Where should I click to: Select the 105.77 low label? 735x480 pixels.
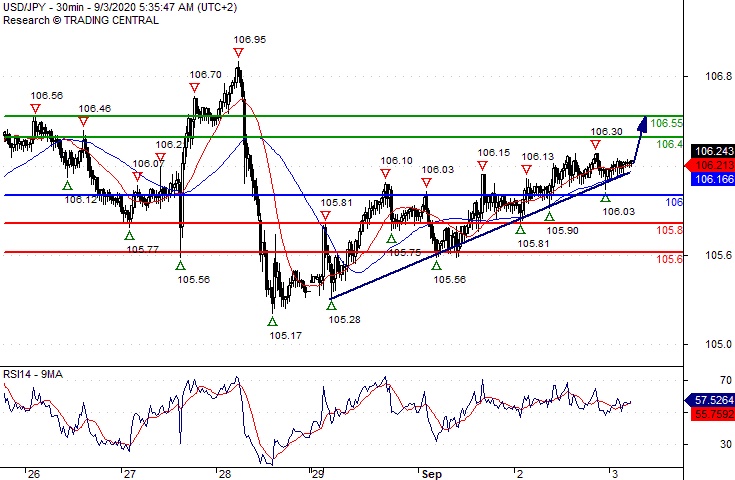coord(143,249)
